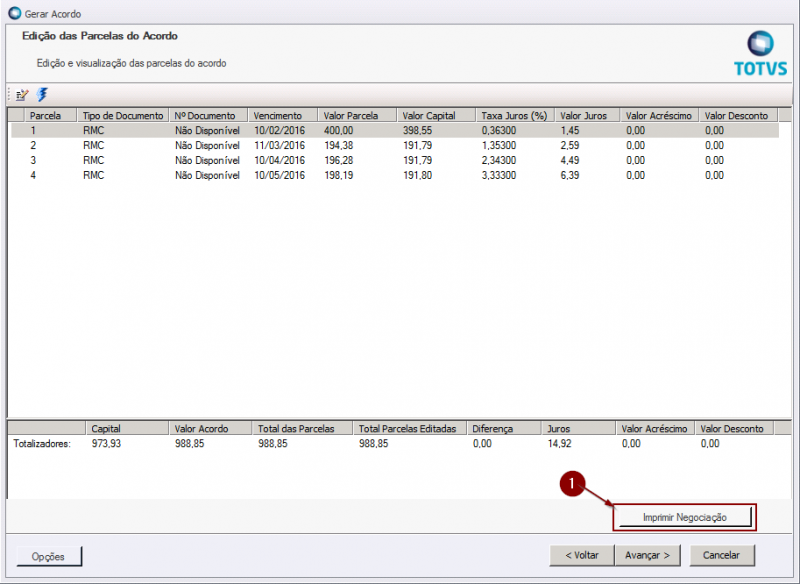Click the 400,00 Valor Parcela cell
The height and width of the screenshot is (584, 800).
(339, 131)
